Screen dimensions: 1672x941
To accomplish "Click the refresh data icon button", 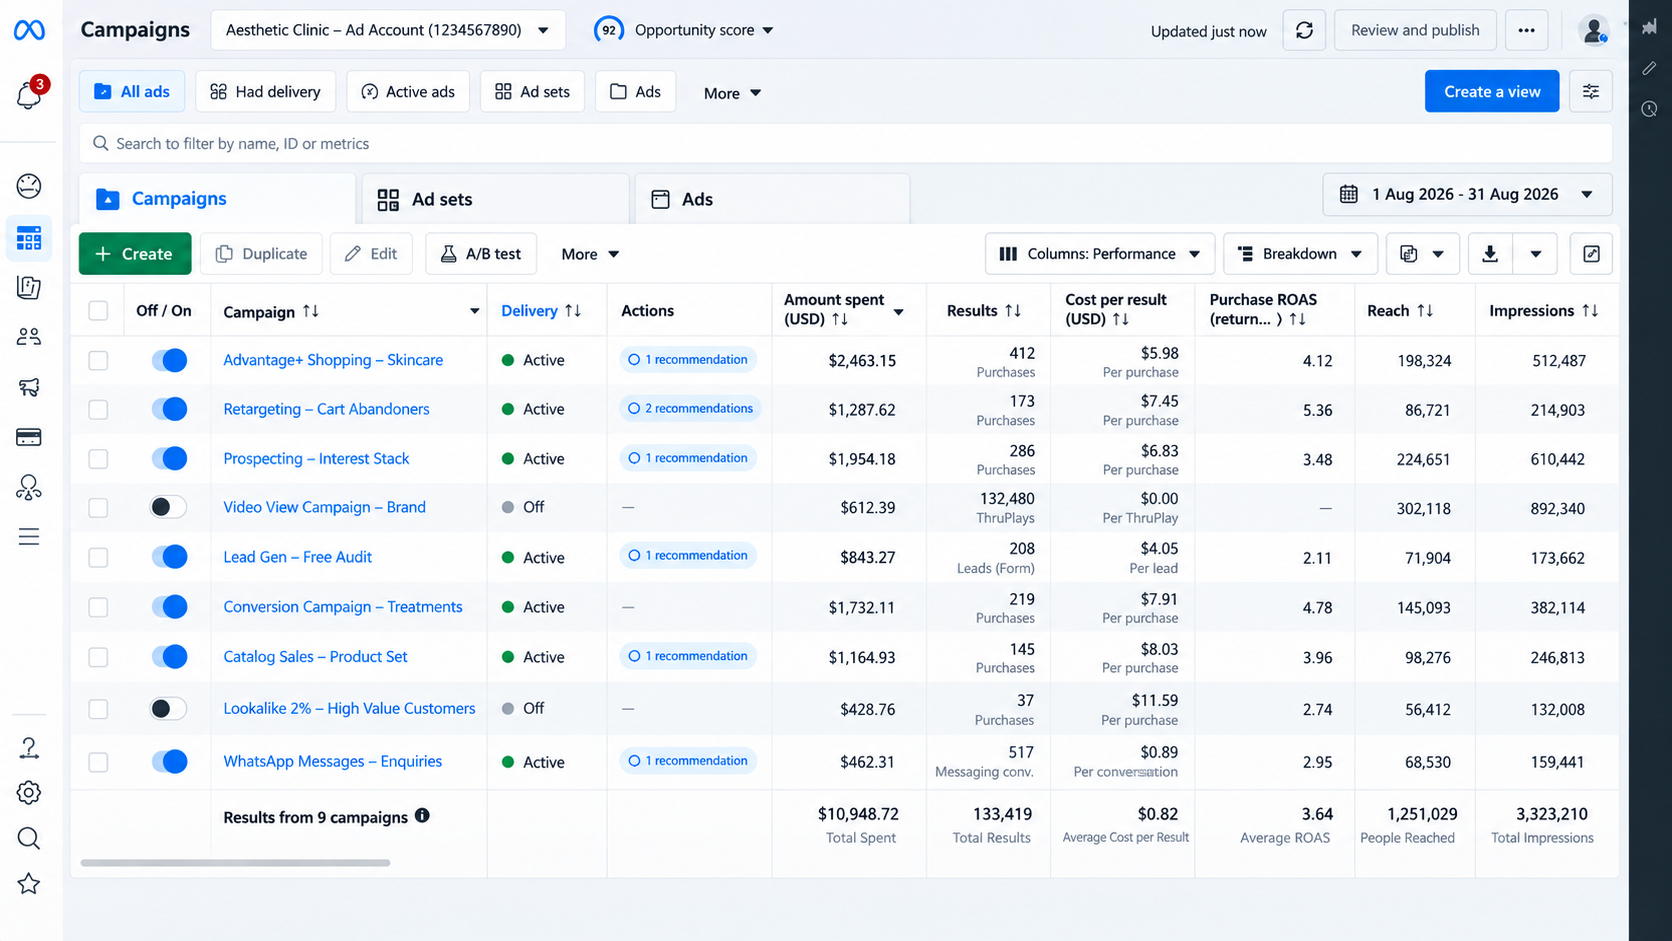I will coord(1304,30).
